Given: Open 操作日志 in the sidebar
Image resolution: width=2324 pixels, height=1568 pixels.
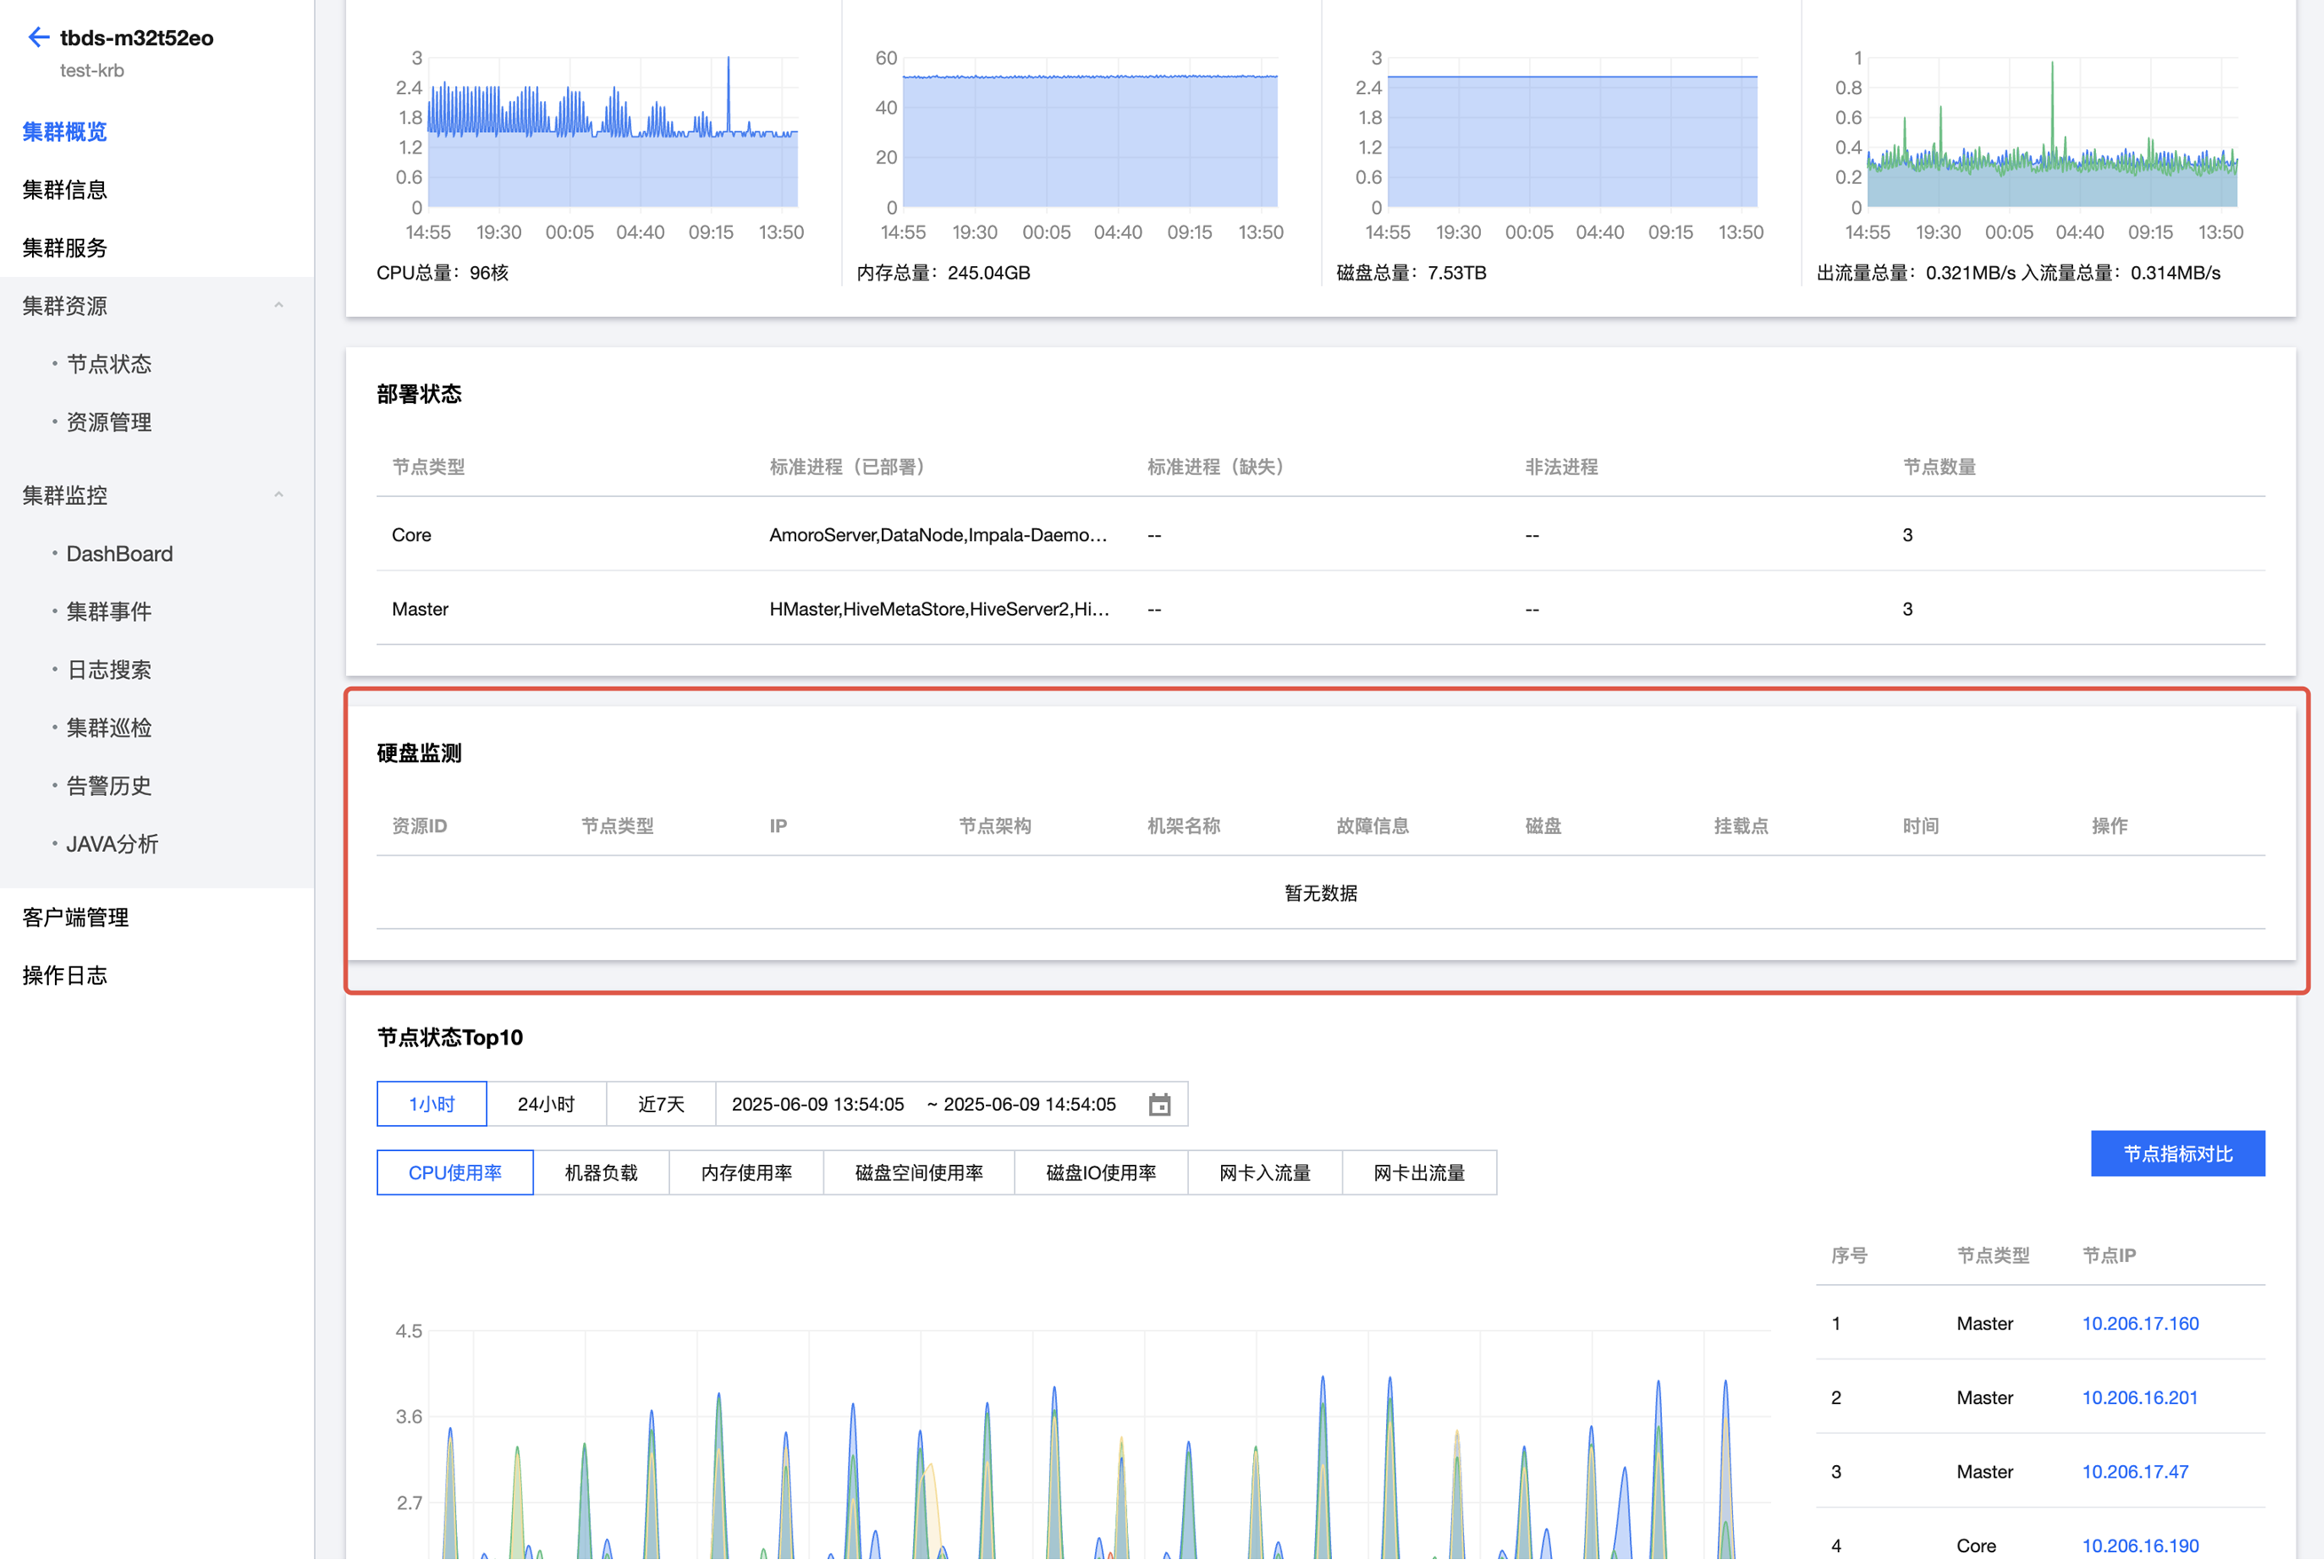Looking at the screenshot, I should pyautogui.click(x=65, y=976).
